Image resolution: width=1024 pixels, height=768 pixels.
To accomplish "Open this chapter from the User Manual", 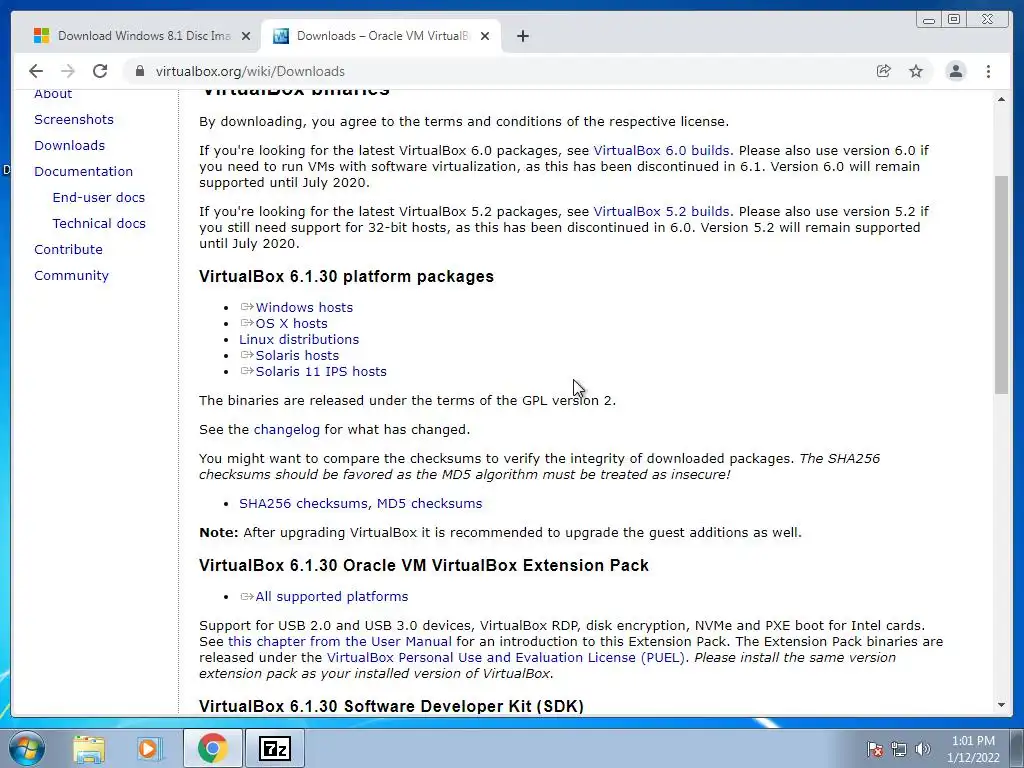I will click(x=340, y=641).
